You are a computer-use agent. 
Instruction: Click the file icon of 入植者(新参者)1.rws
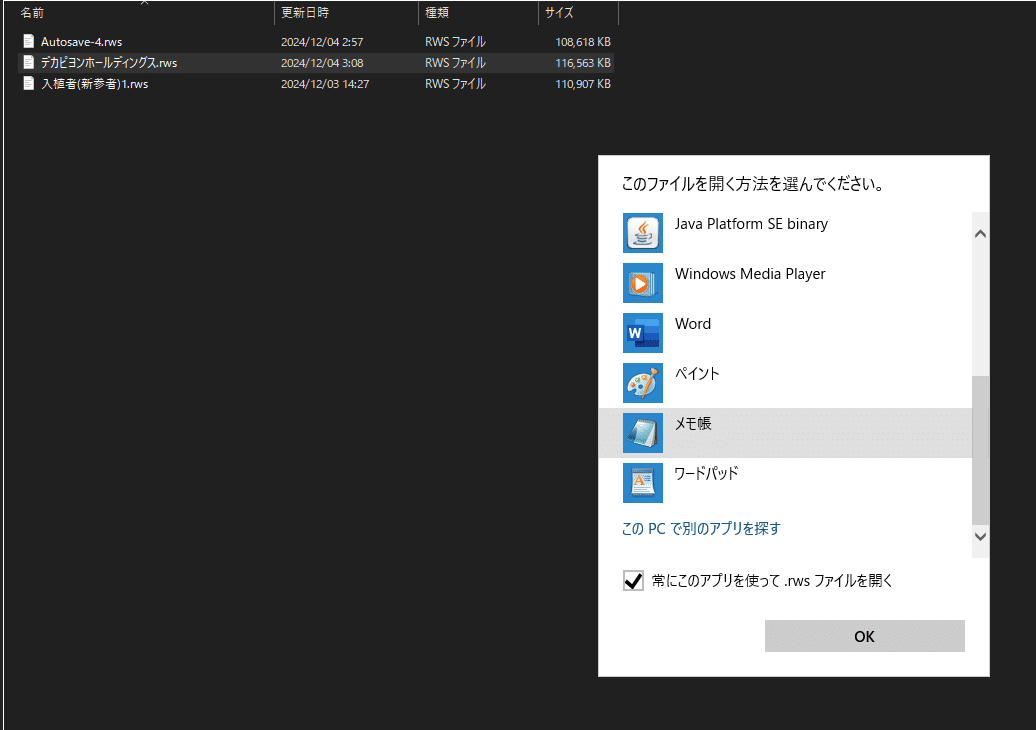pyautogui.click(x=28, y=83)
